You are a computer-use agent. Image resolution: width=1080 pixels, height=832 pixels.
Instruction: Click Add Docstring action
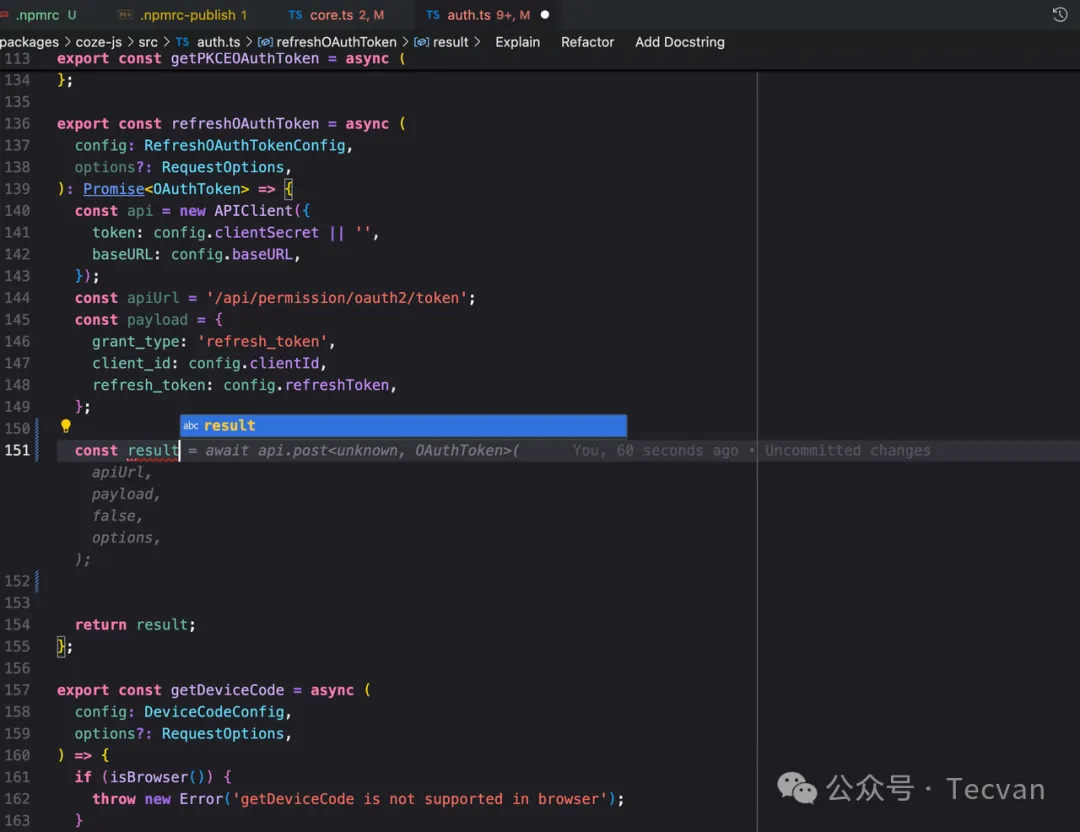click(x=679, y=42)
